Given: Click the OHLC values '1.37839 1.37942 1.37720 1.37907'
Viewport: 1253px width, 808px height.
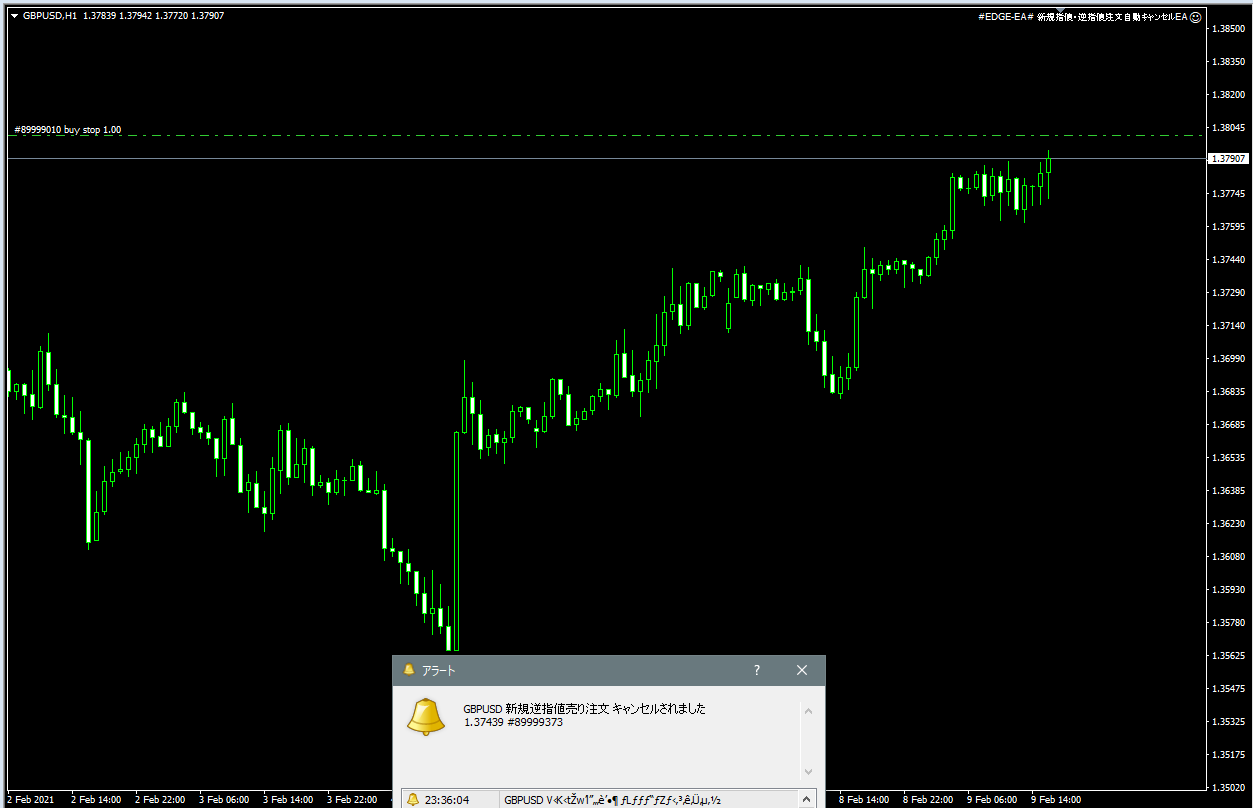Looking at the screenshot, I should pos(154,16).
